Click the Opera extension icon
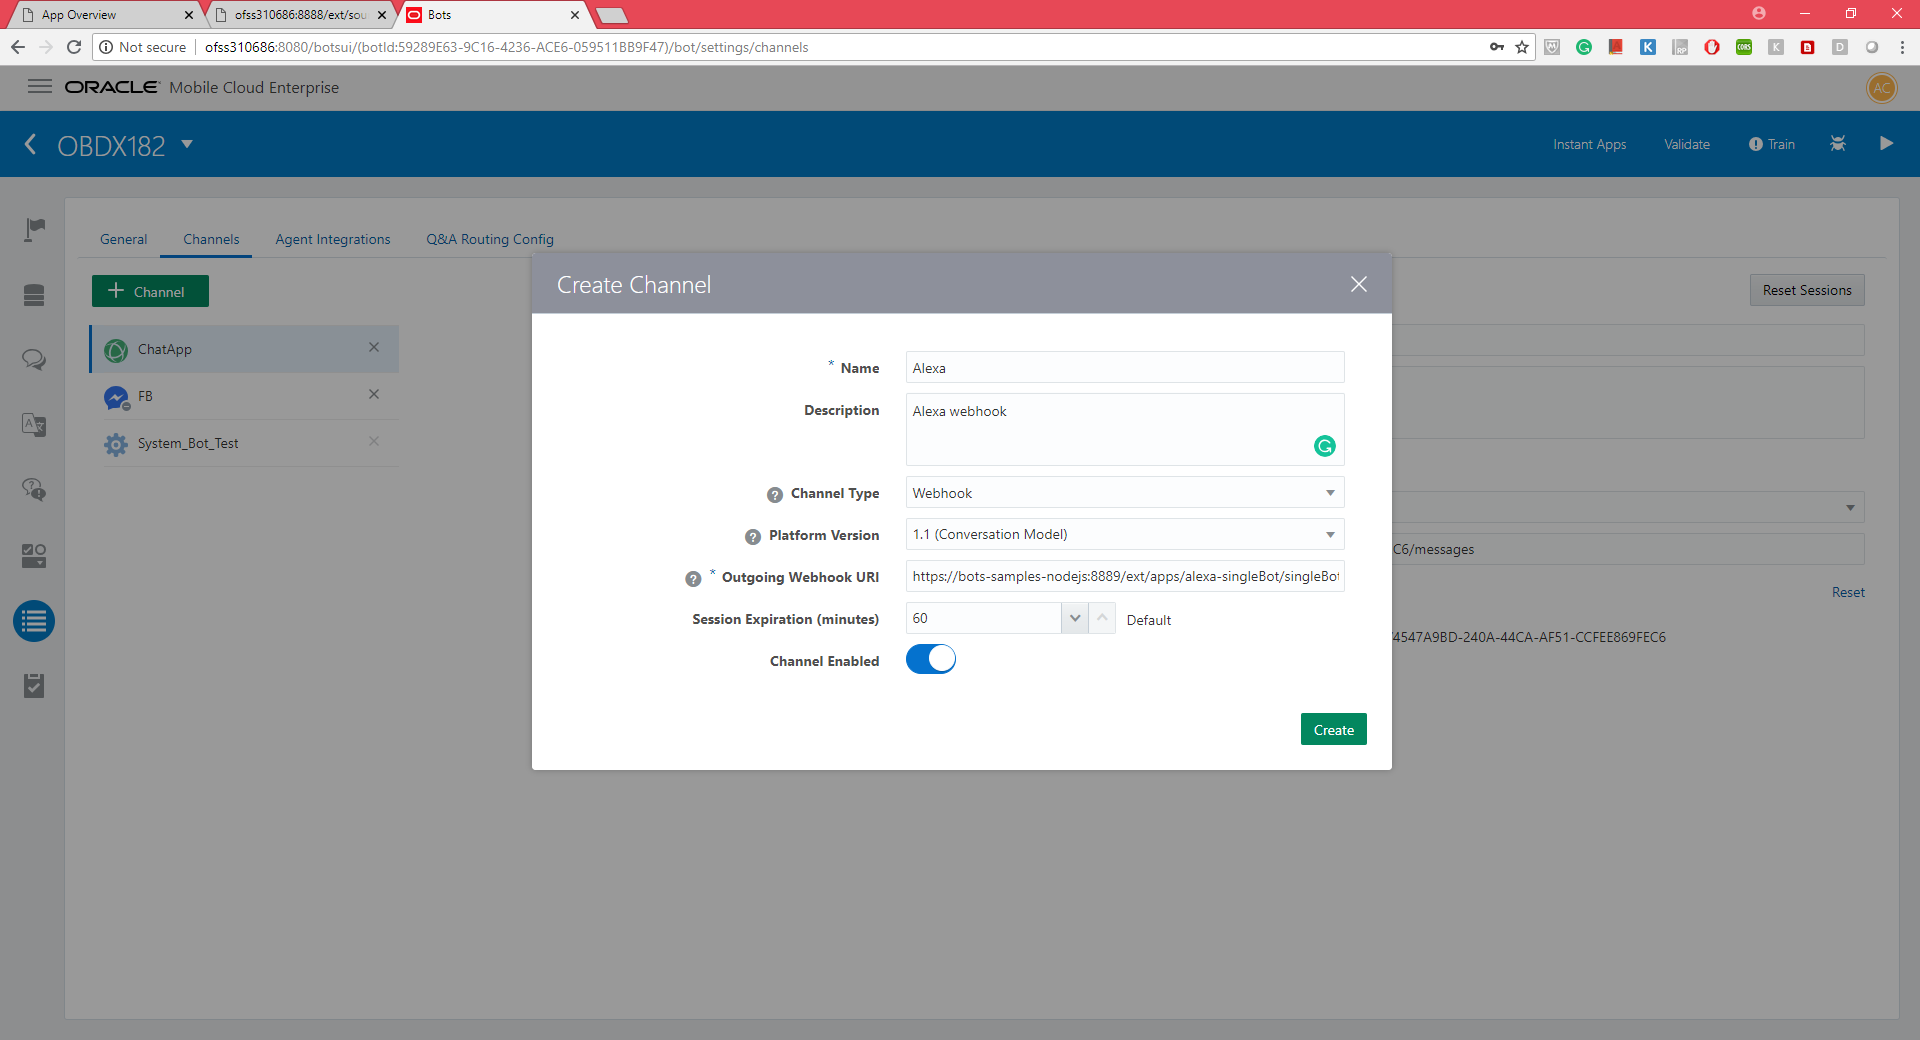 tap(1712, 47)
